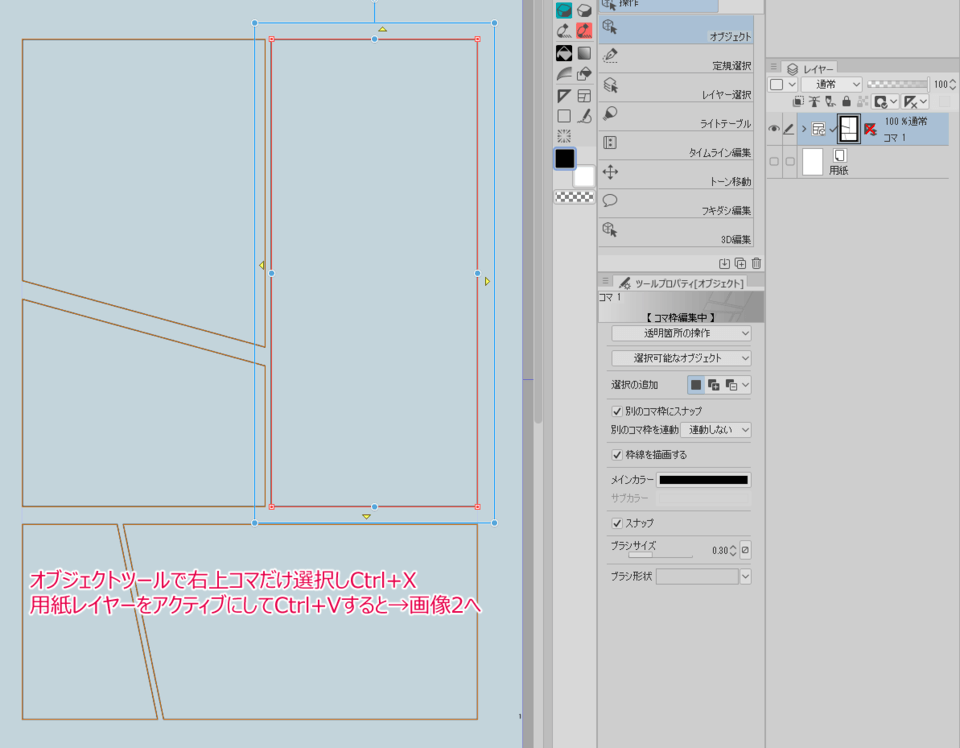Open the 通常 blending mode dropdown
The width and height of the screenshot is (960, 748).
point(831,85)
